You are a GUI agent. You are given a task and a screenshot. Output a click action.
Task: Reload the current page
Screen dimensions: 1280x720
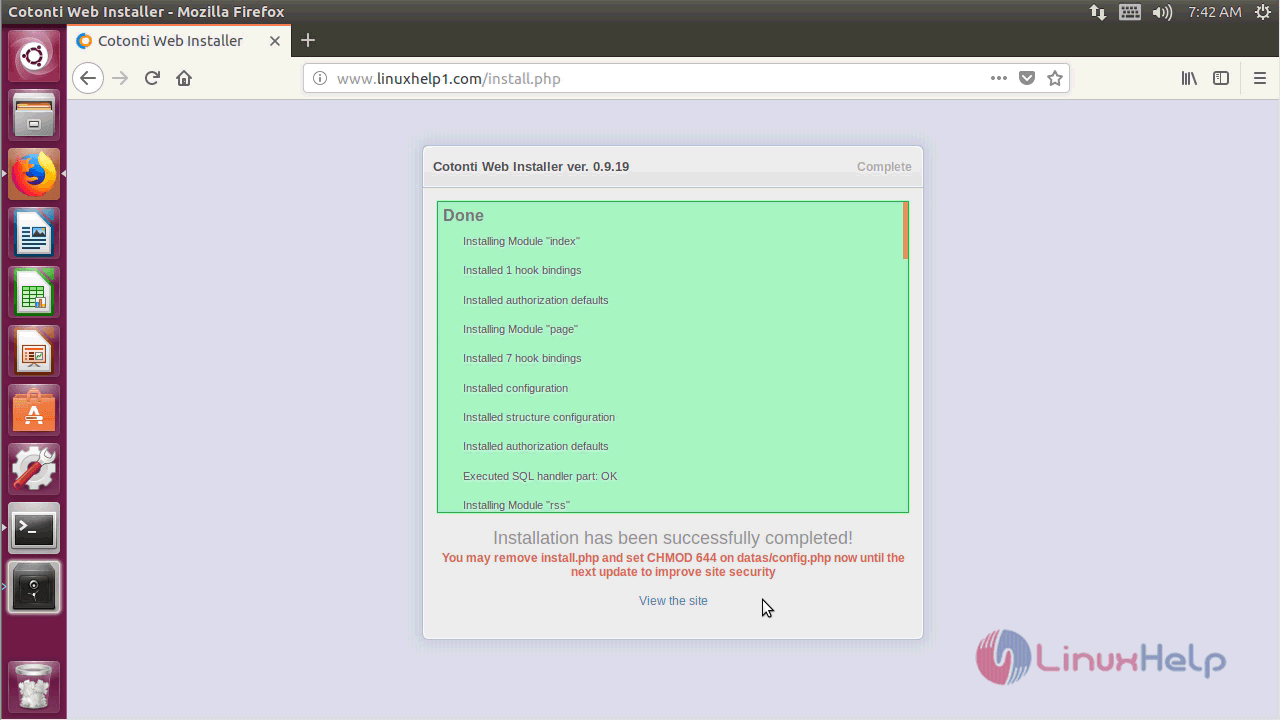(x=152, y=78)
